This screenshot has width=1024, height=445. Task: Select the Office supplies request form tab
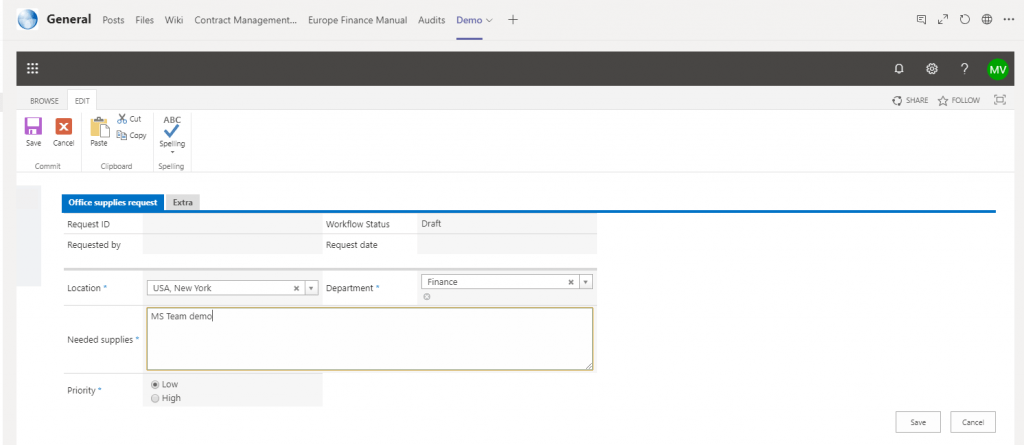pyautogui.click(x=113, y=203)
